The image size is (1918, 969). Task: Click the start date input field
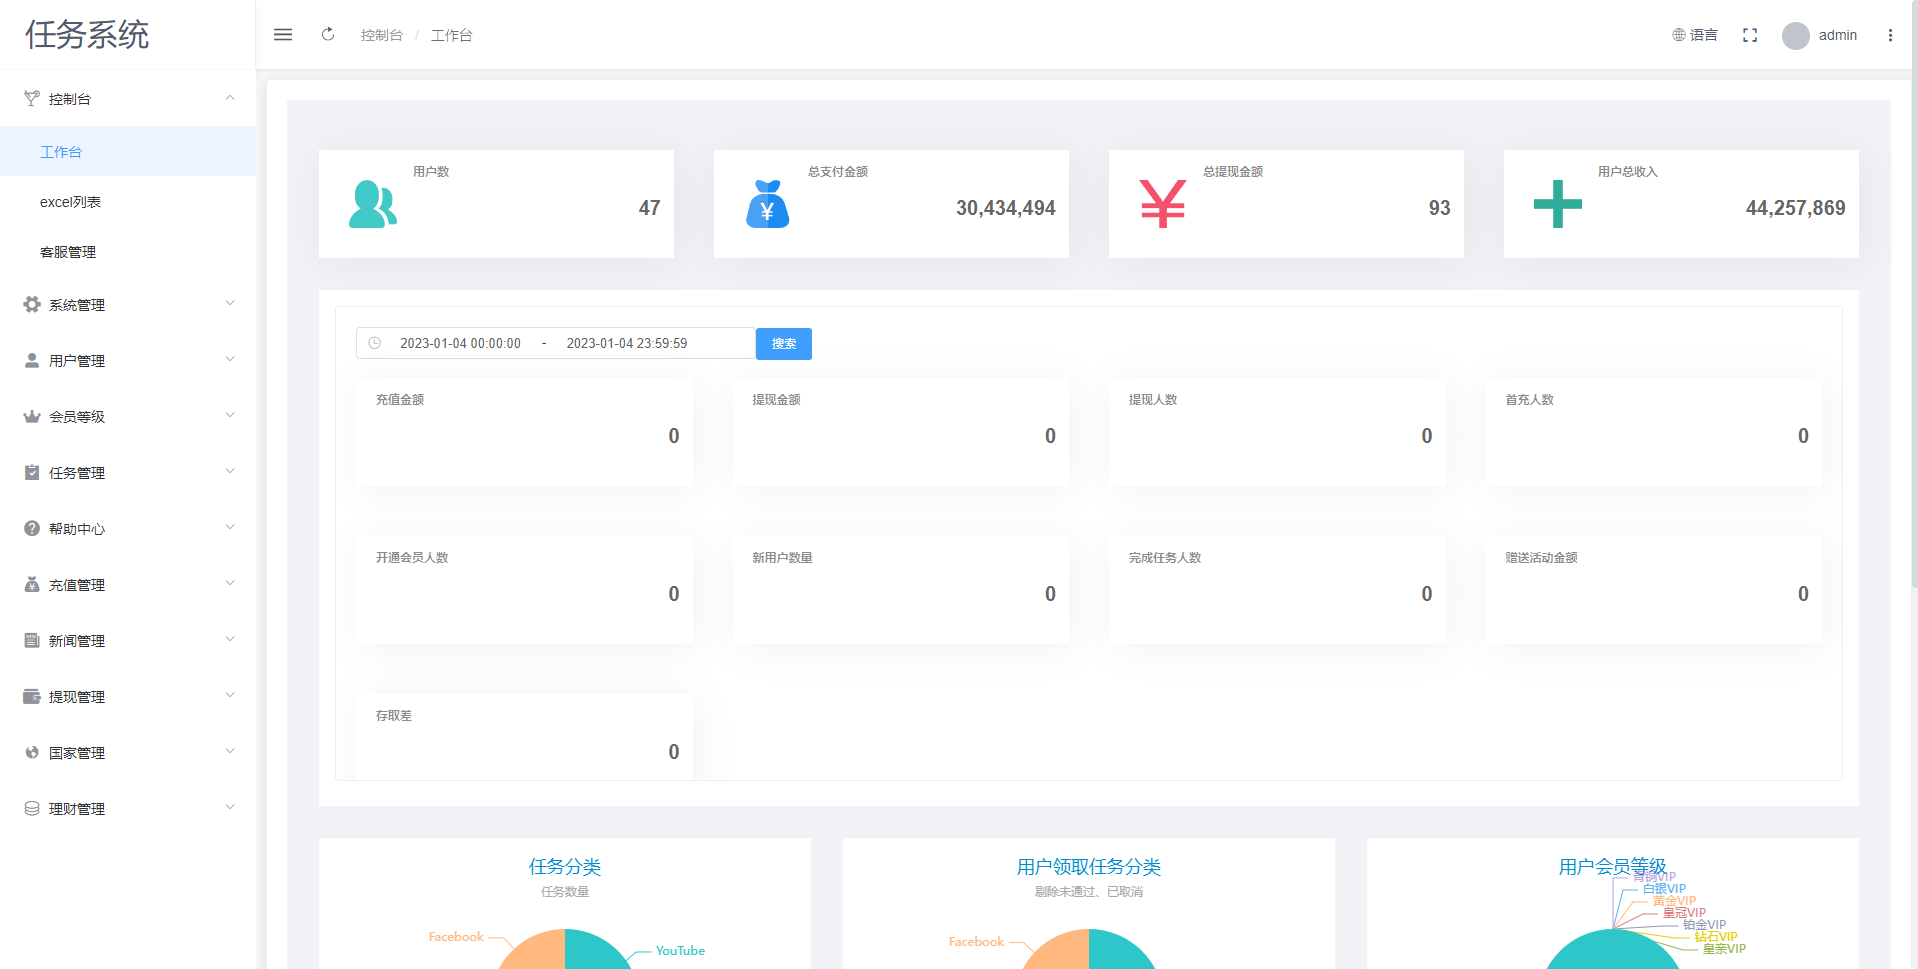[x=460, y=343]
